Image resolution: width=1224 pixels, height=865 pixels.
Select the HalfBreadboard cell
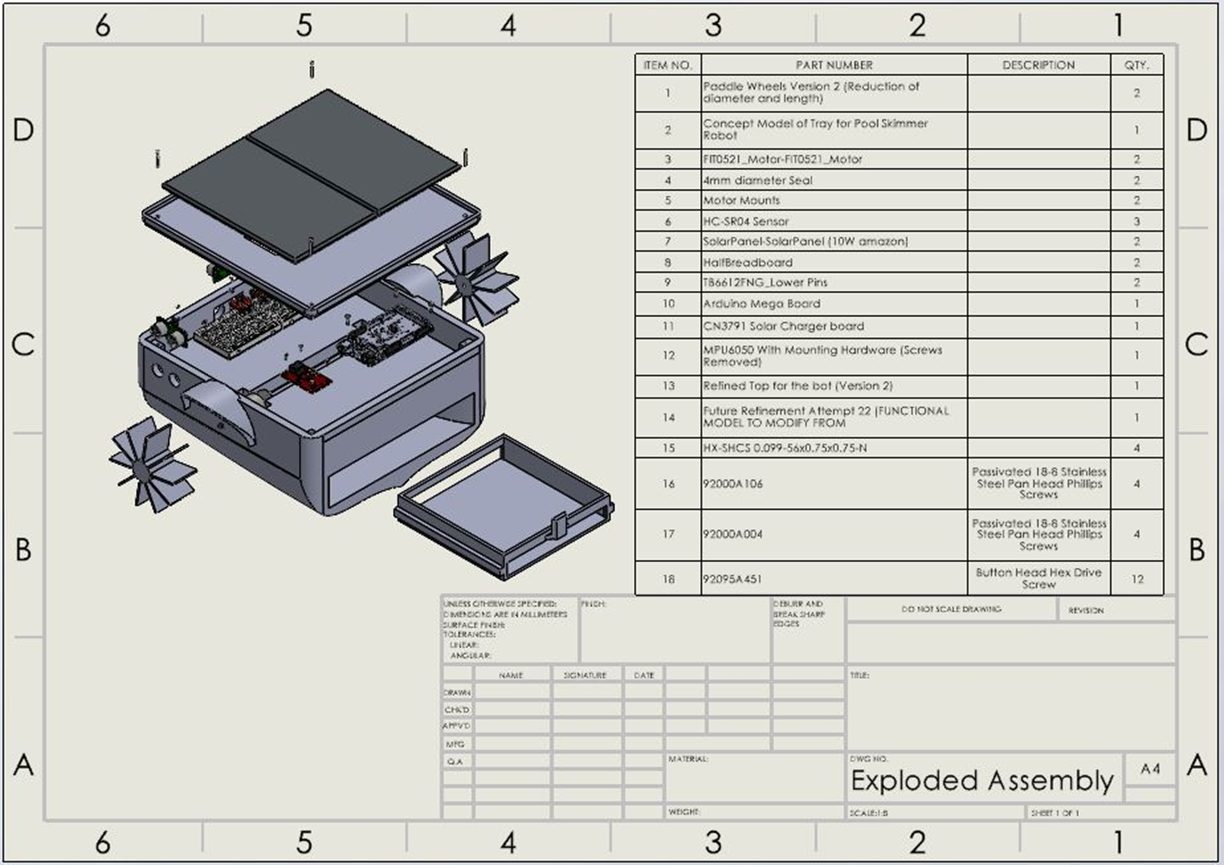(x=834, y=262)
